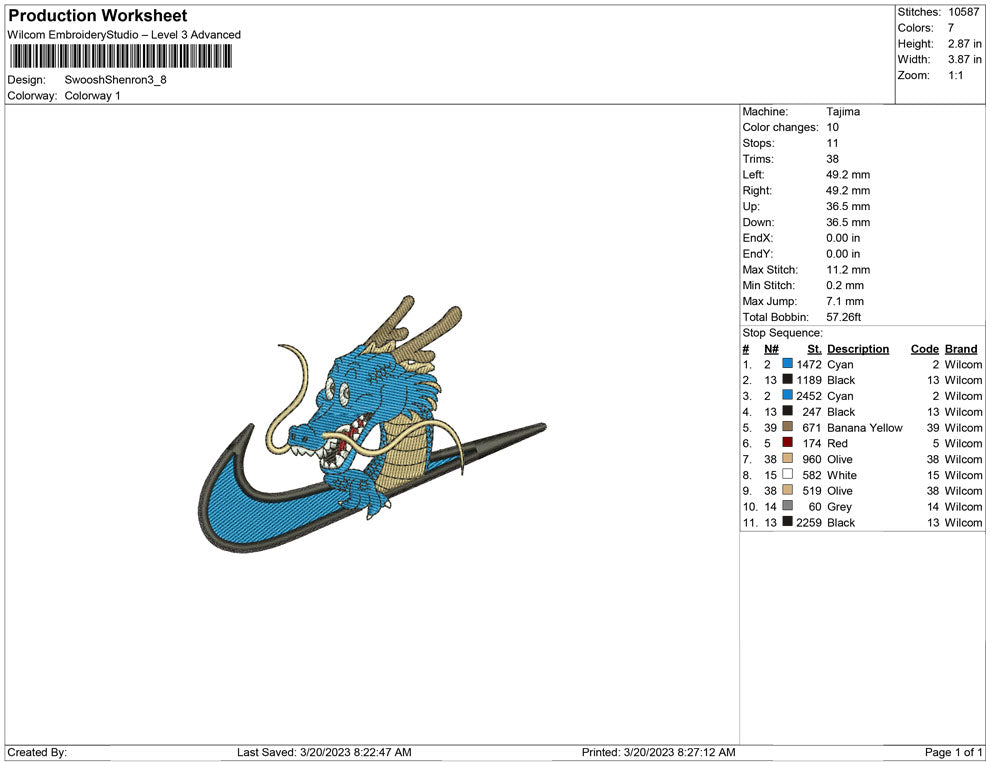Click the olive swatch in stop row 9
The width and height of the screenshot is (990, 762).
787,490
